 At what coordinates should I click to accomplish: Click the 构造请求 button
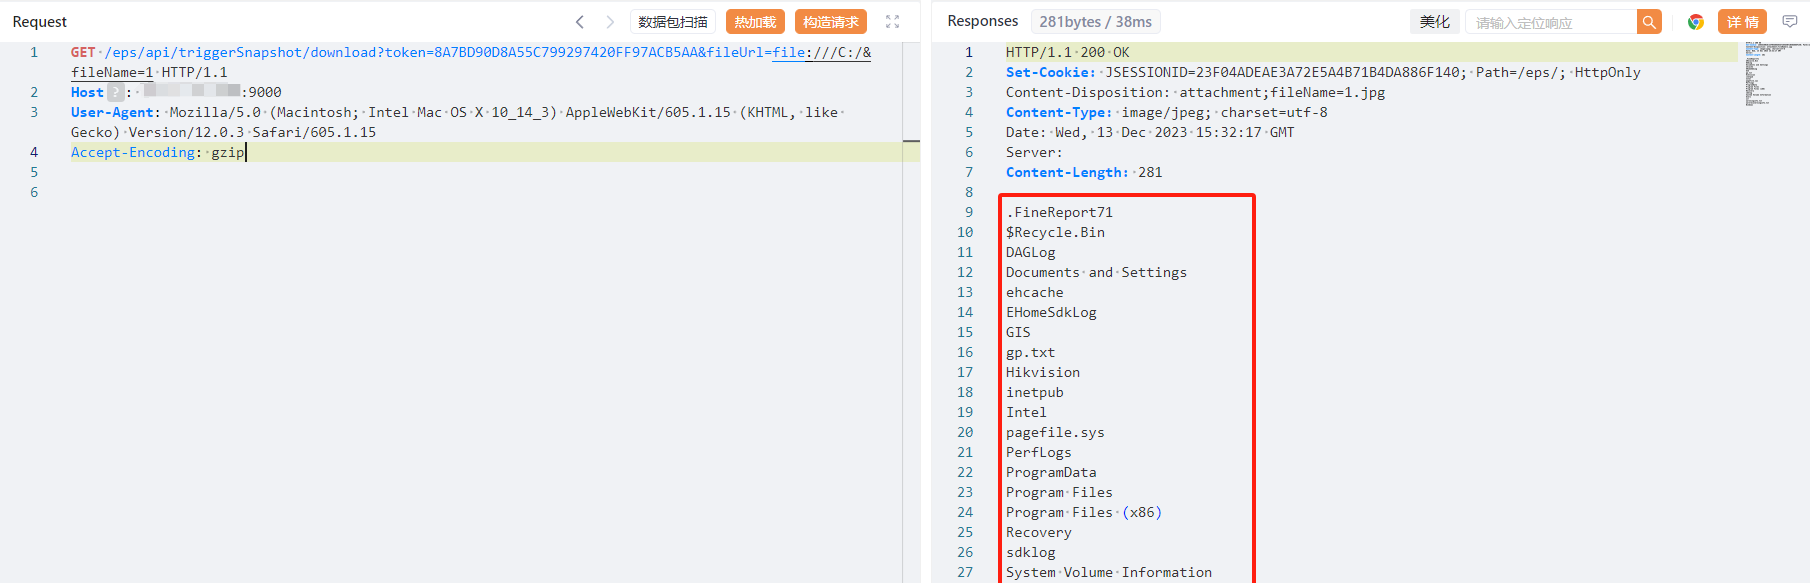(831, 22)
